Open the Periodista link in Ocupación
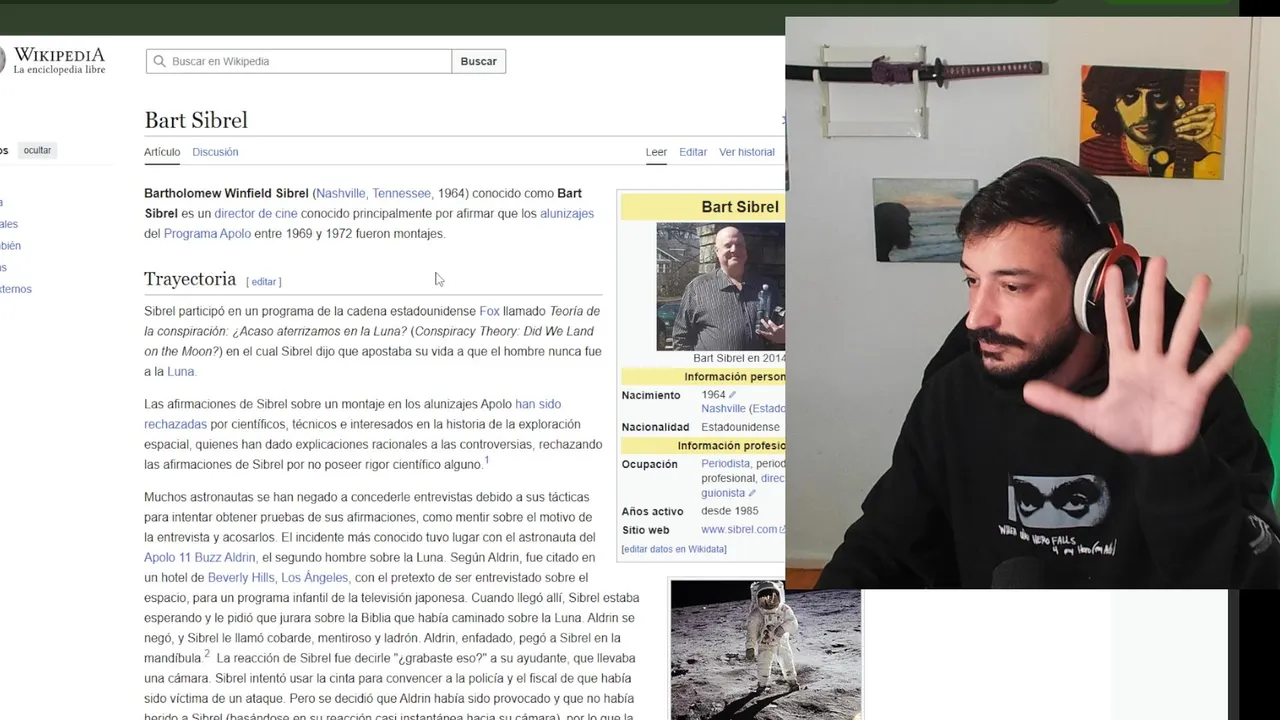Viewport: 1280px width, 720px height. pos(726,464)
